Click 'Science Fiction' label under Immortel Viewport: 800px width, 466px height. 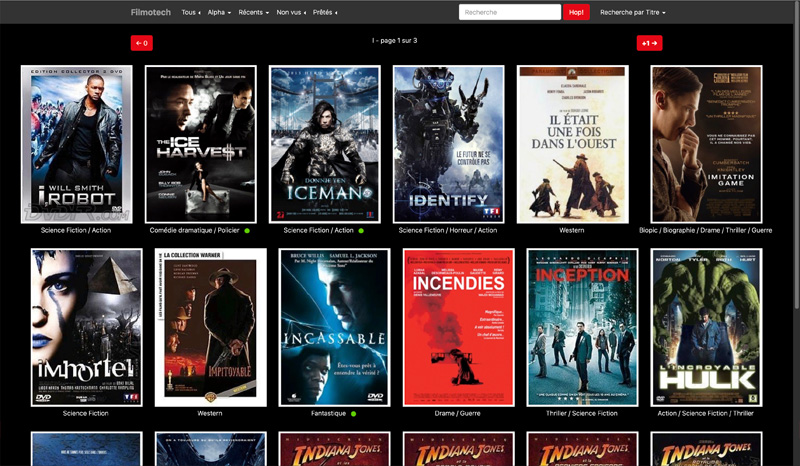[x=86, y=413]
